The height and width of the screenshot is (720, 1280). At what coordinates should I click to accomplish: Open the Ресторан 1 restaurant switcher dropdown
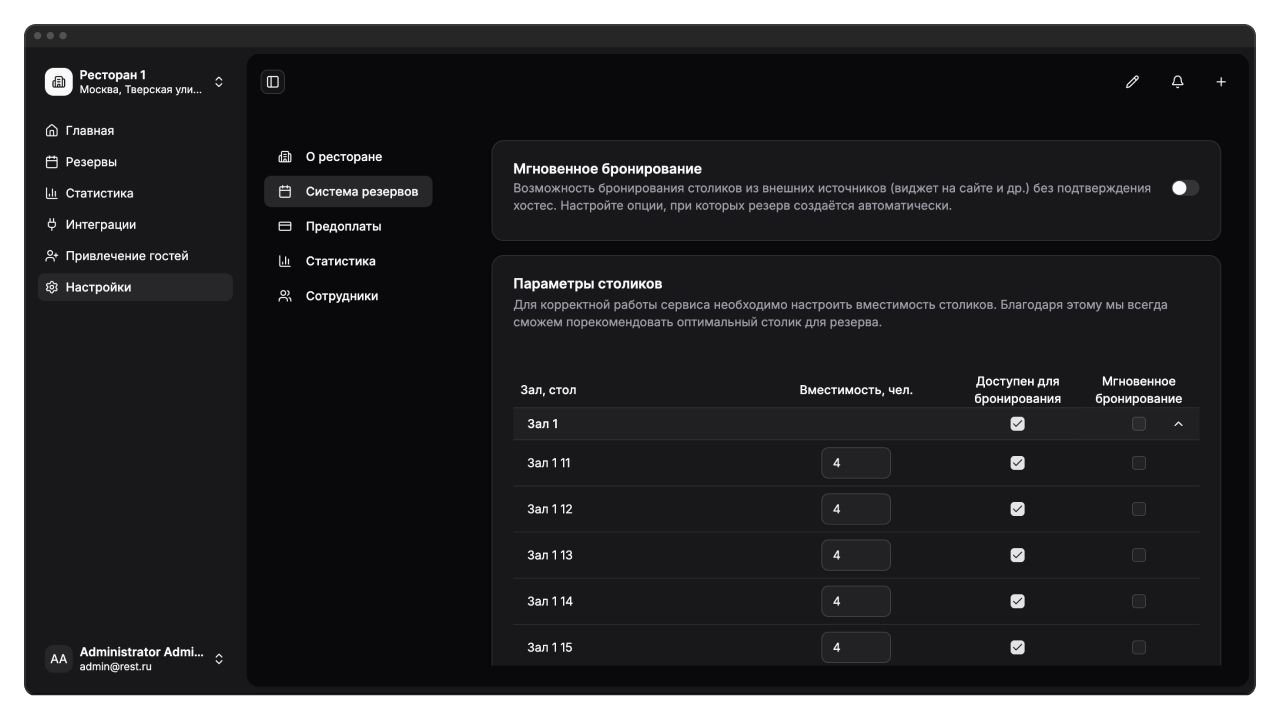pyautogui.click(x=219, y=82)
